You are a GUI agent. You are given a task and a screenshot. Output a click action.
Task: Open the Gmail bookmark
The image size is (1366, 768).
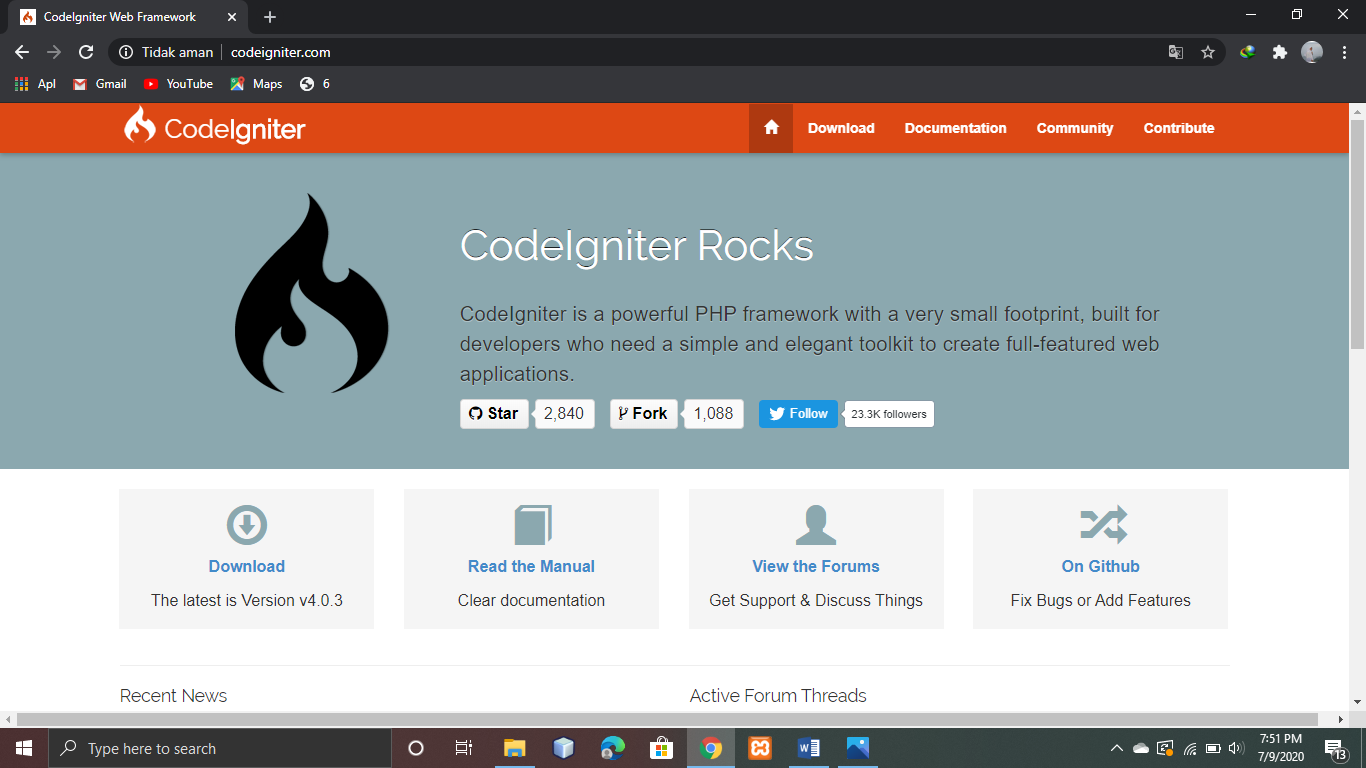(100, 84)
